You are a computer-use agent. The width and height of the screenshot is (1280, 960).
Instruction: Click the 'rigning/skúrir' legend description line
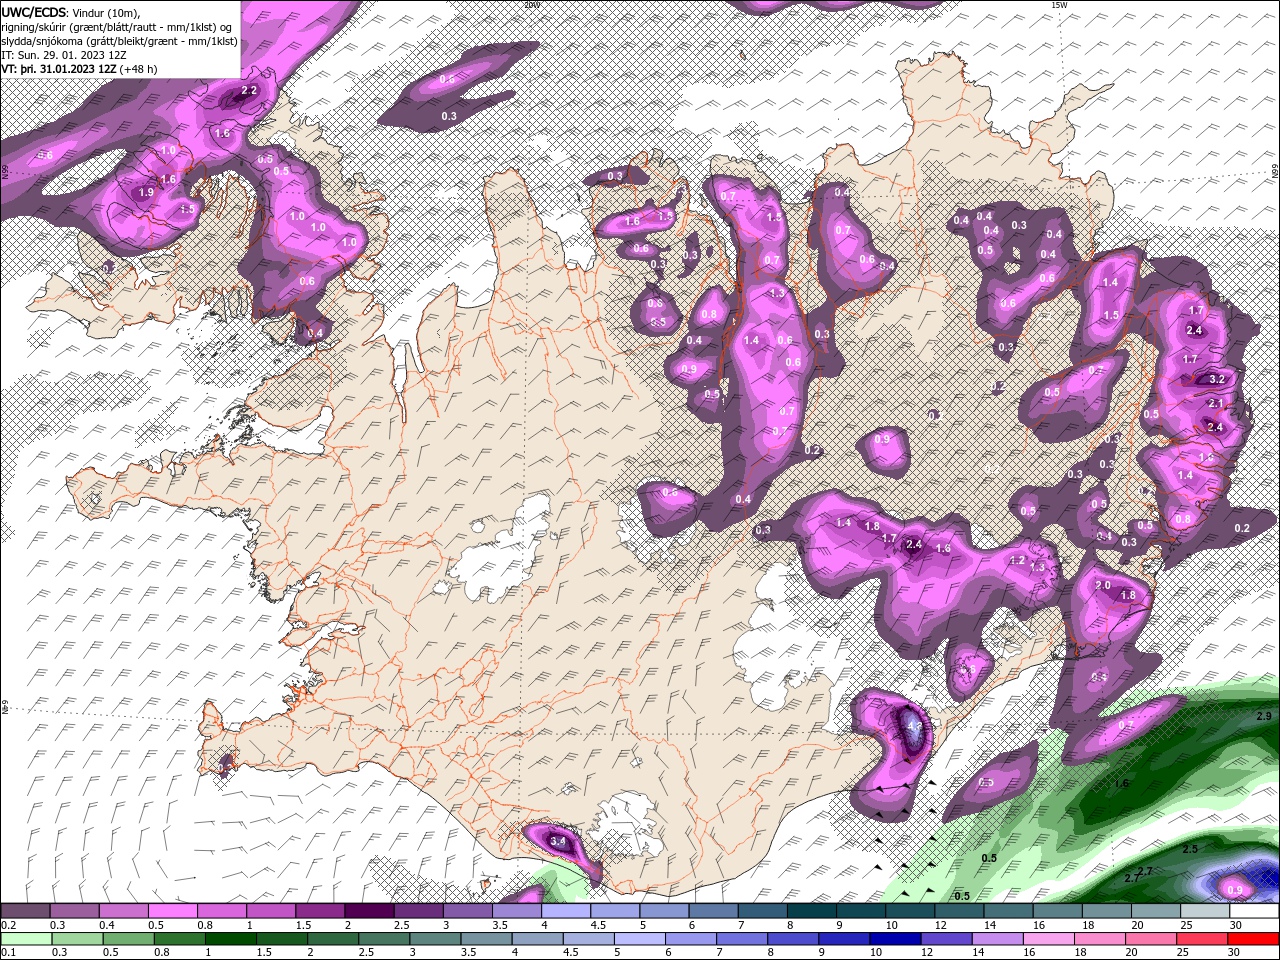118,27
